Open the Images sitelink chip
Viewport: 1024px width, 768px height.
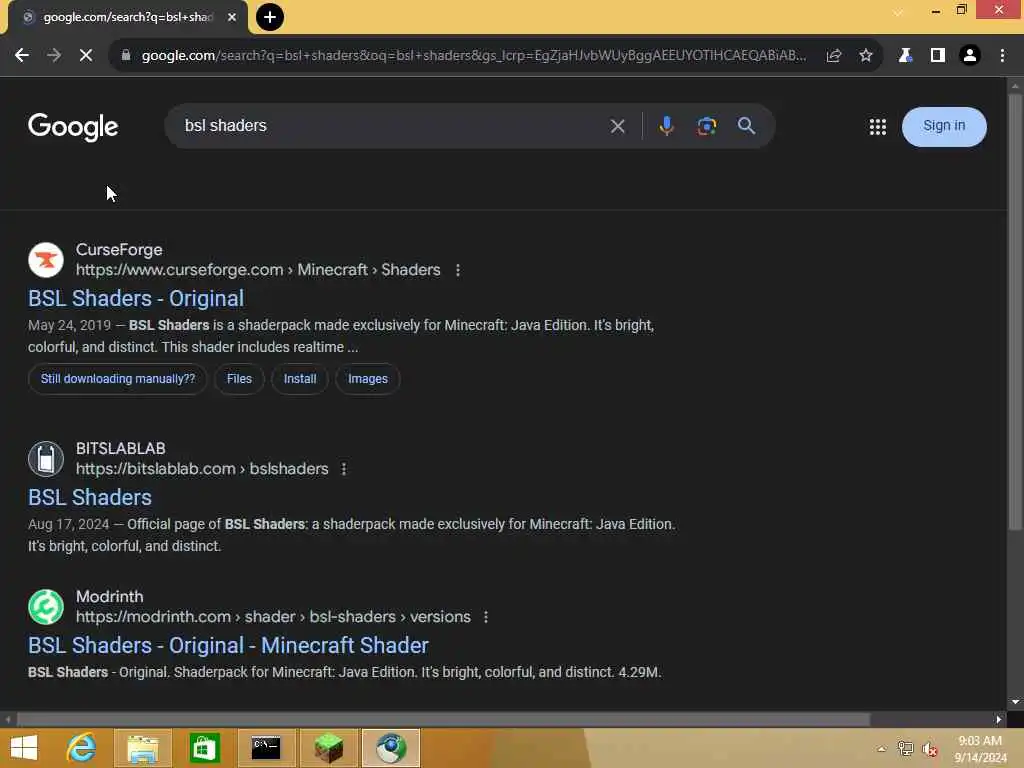tap(368, 379)
